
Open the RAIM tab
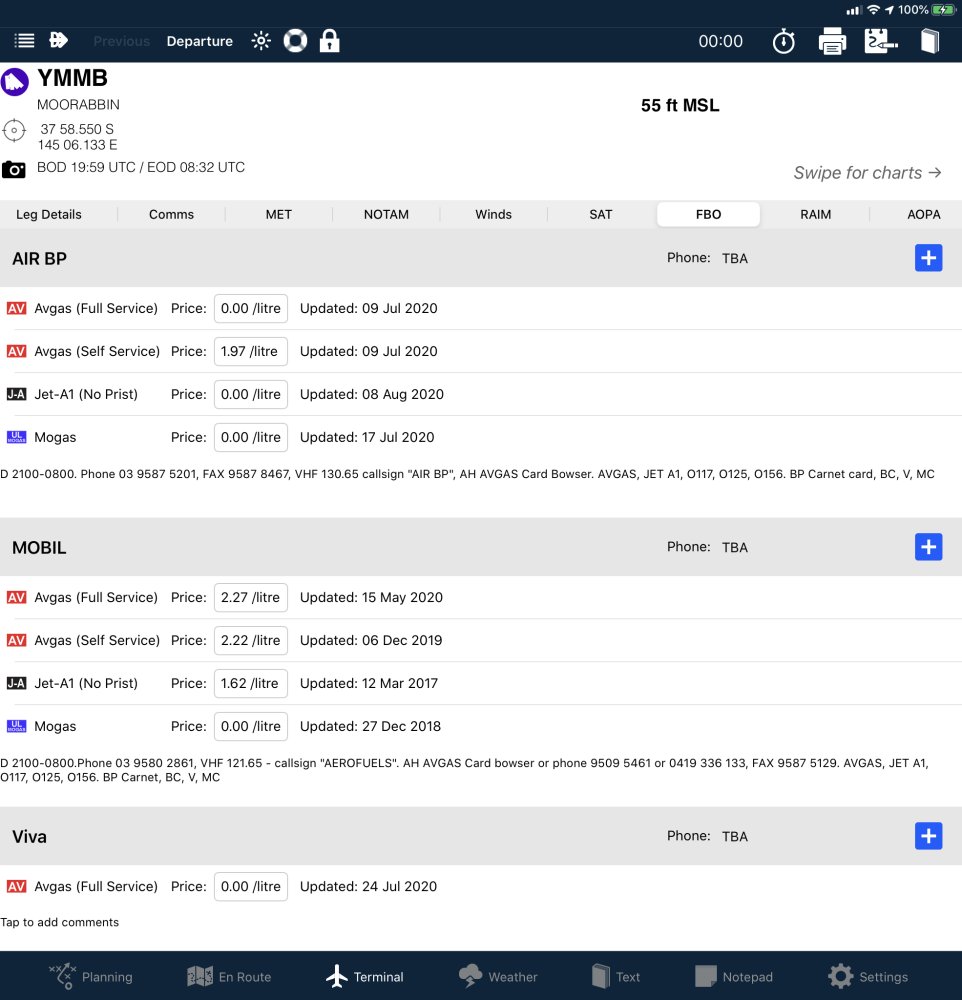coord(815,214)
